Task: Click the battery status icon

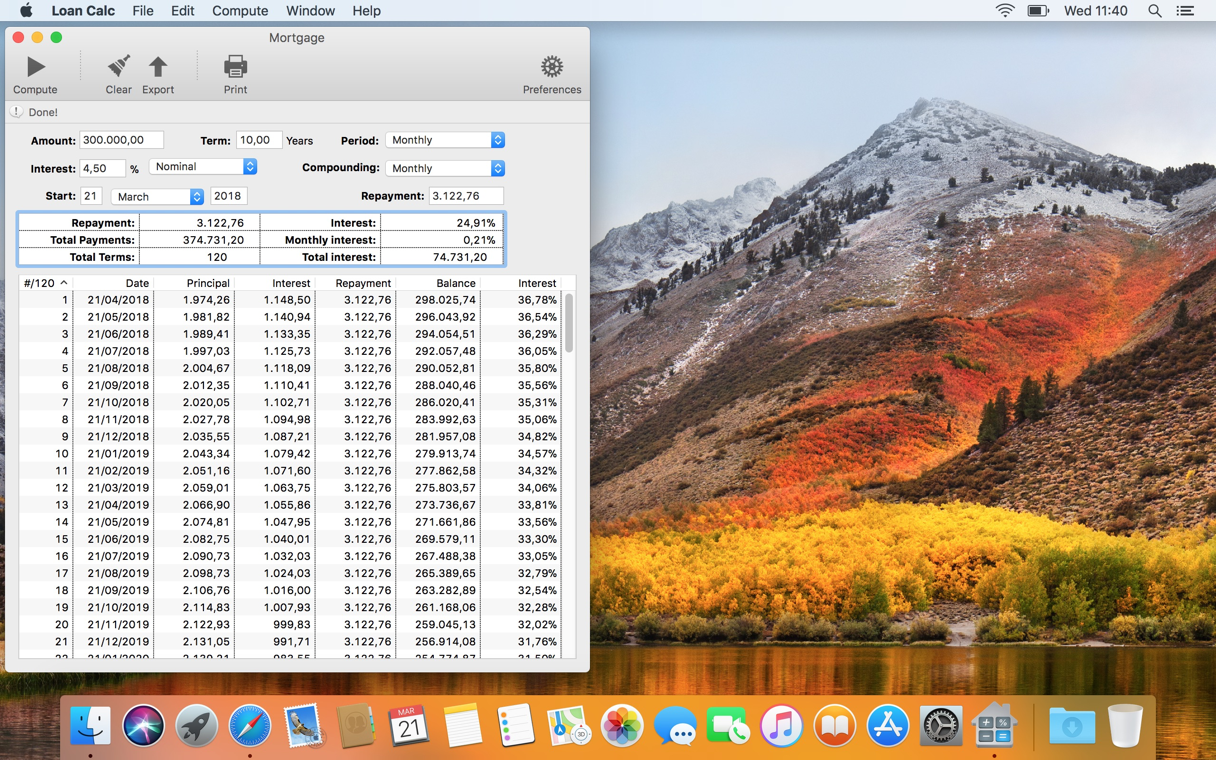Action: click(1038, 11)
